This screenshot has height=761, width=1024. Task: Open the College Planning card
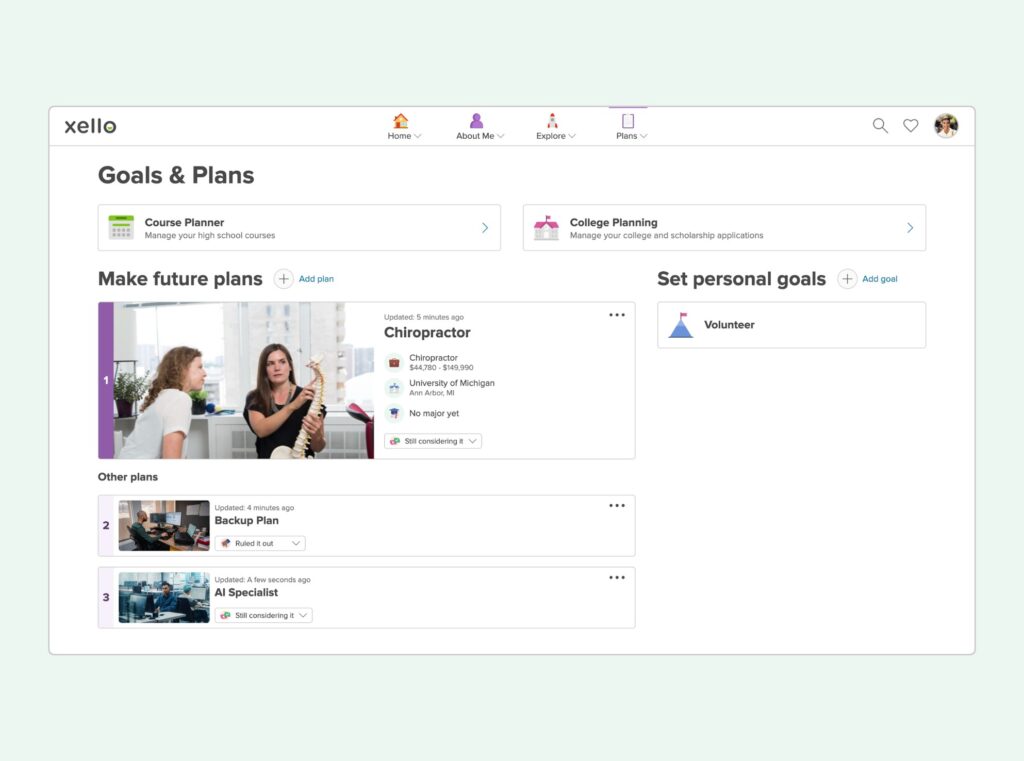click(724, 228)
